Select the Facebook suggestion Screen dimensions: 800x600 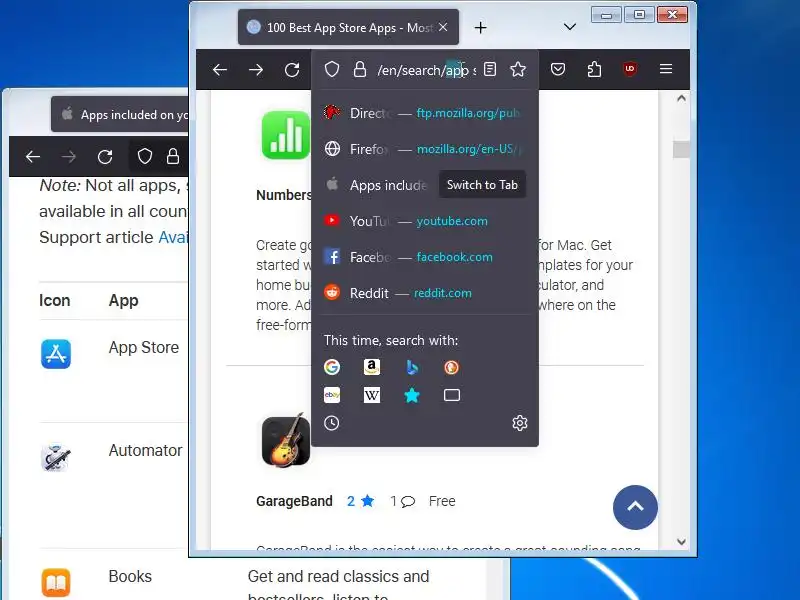424,257
